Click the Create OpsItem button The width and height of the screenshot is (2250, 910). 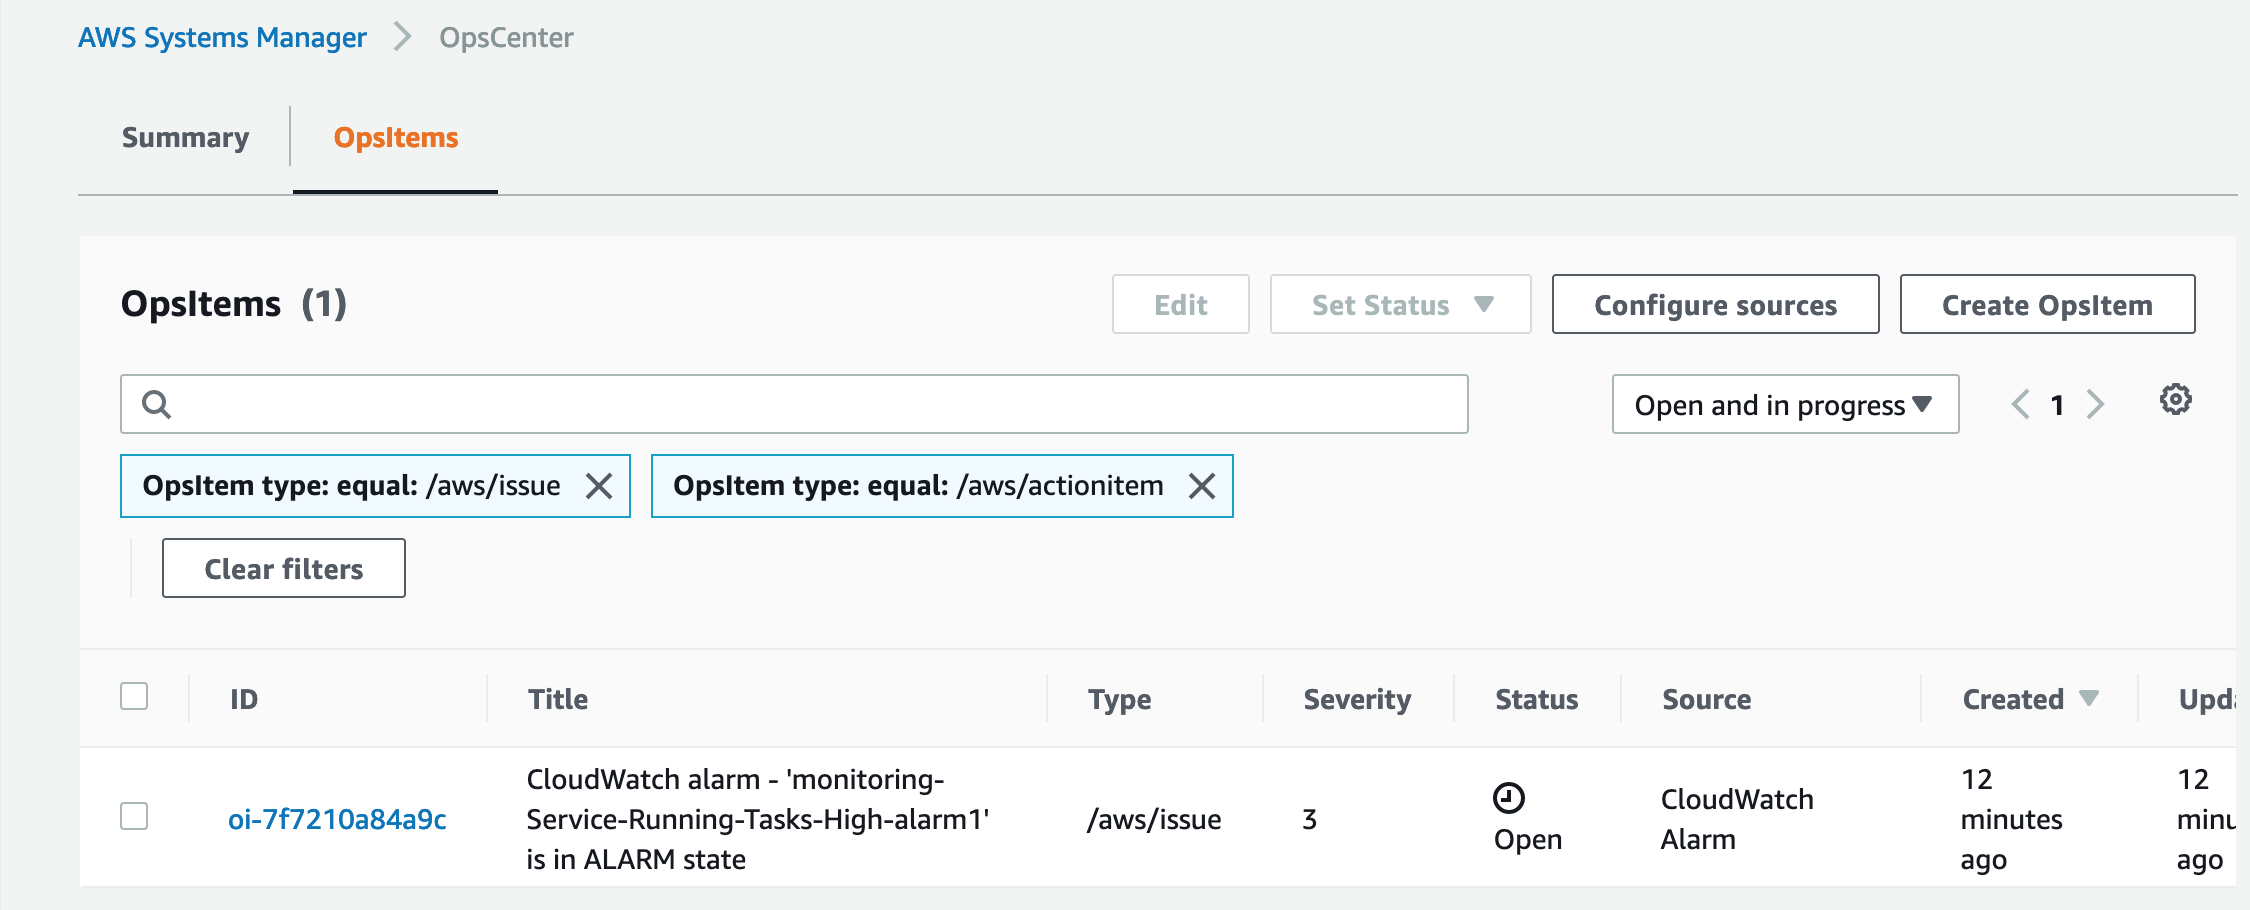(x=2046, y=304)
